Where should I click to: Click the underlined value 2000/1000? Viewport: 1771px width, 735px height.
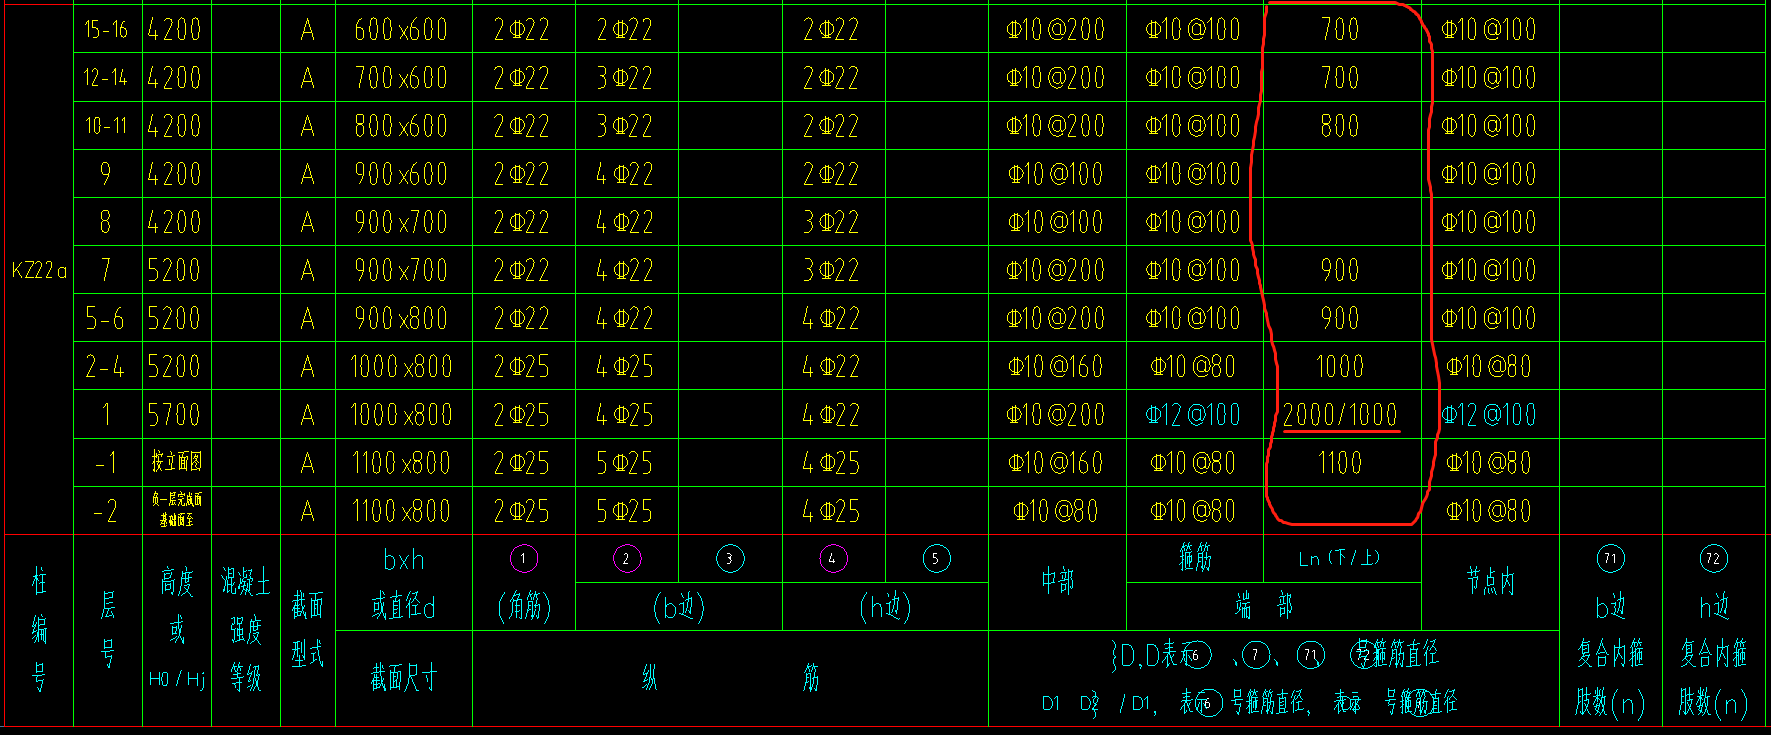tap(1340, 415)
